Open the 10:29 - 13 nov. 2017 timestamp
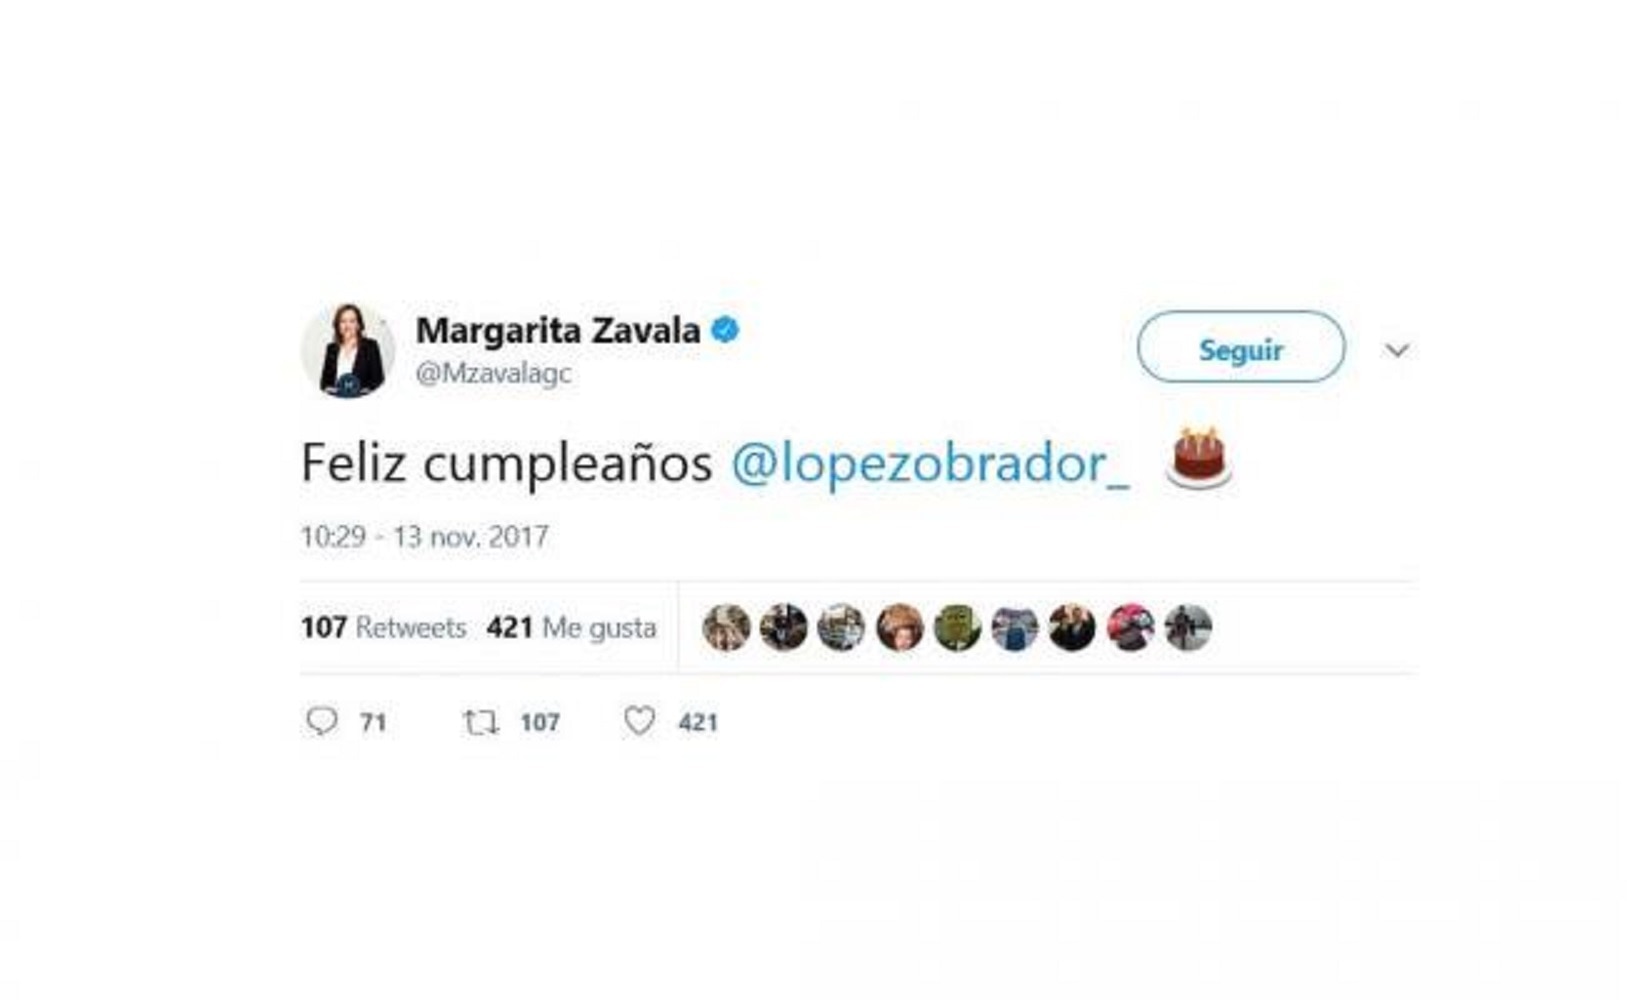This screenshot has width=1627, height=1000. coord(425,537)
